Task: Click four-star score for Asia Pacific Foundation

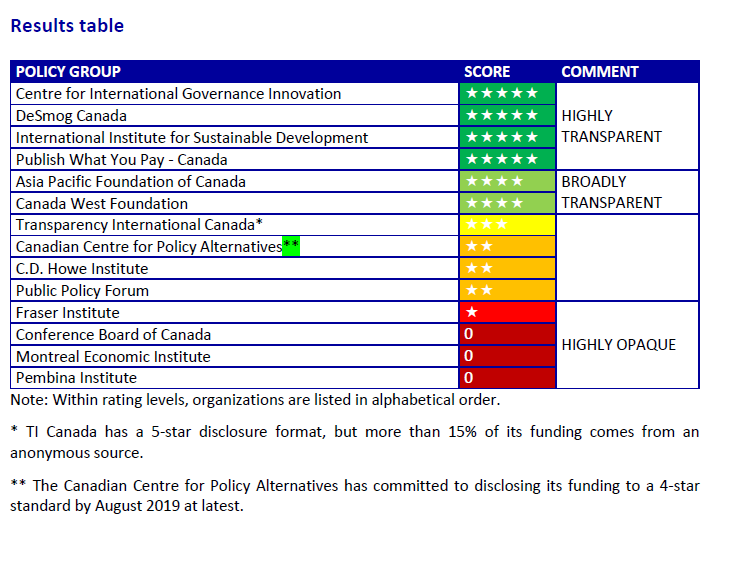Action: [508, 181]
